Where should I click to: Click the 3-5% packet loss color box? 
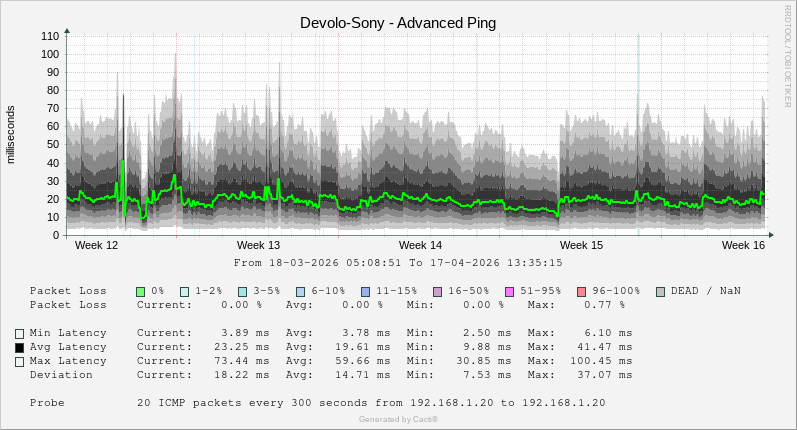pyautogui.click(x=243, y=291)
